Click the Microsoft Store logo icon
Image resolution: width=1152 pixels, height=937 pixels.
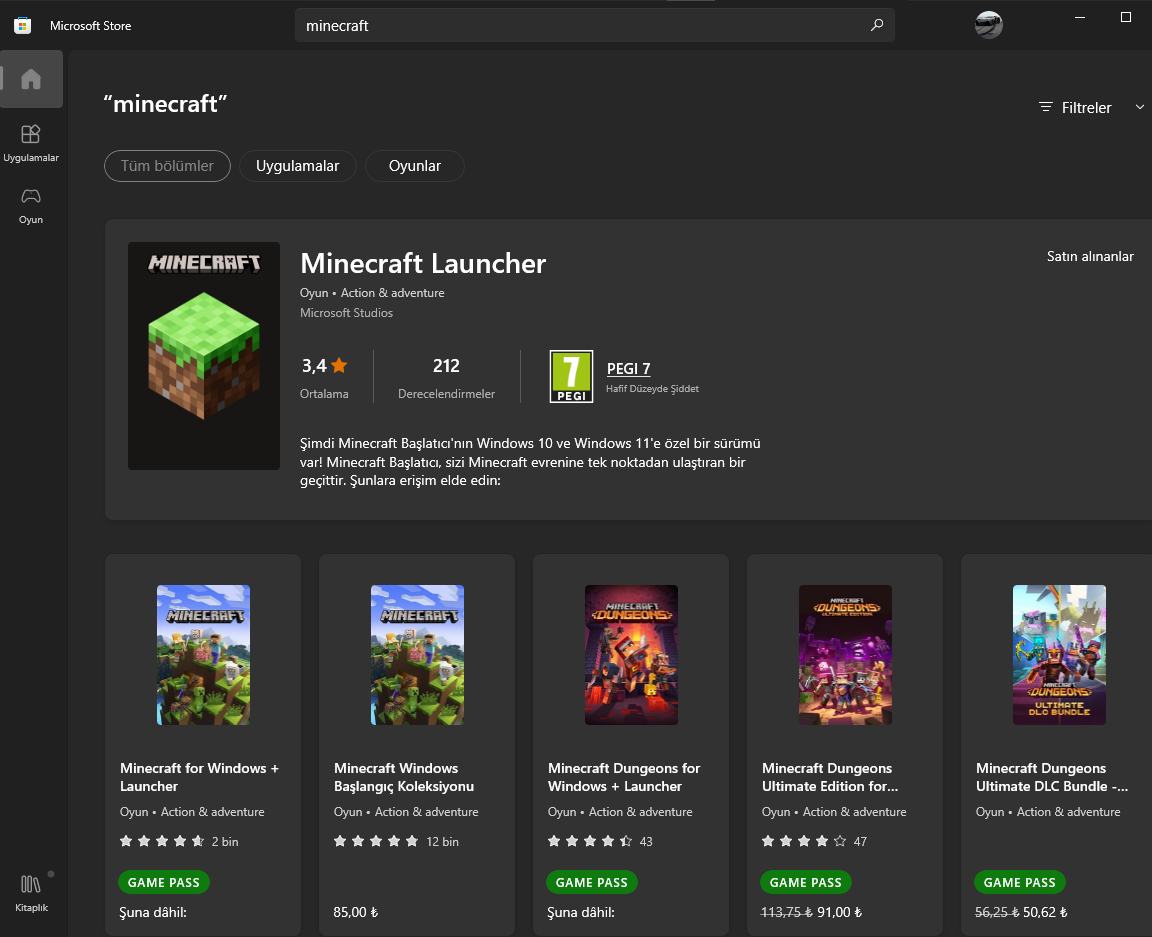coord(22,25)
